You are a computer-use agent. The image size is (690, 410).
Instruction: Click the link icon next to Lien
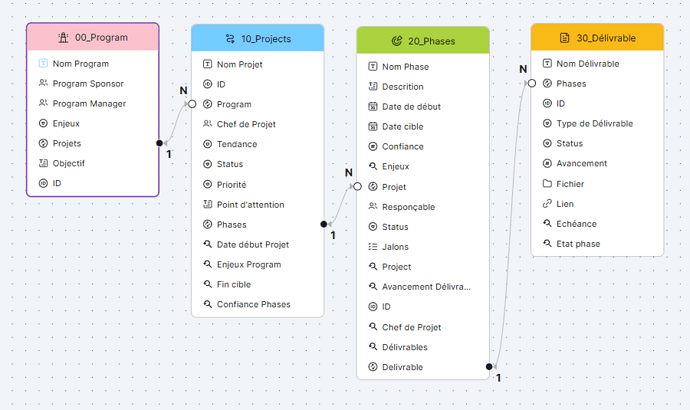point(547,204)
